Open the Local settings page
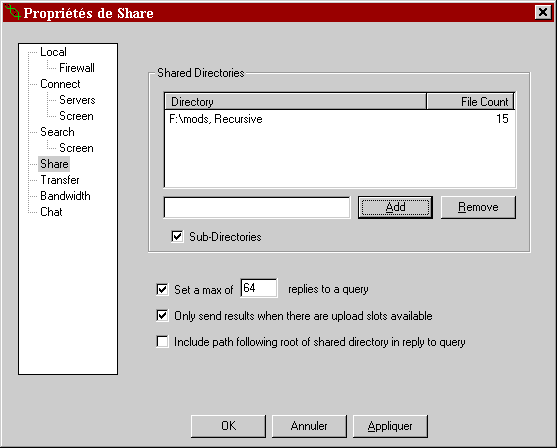 coord(53,52)
